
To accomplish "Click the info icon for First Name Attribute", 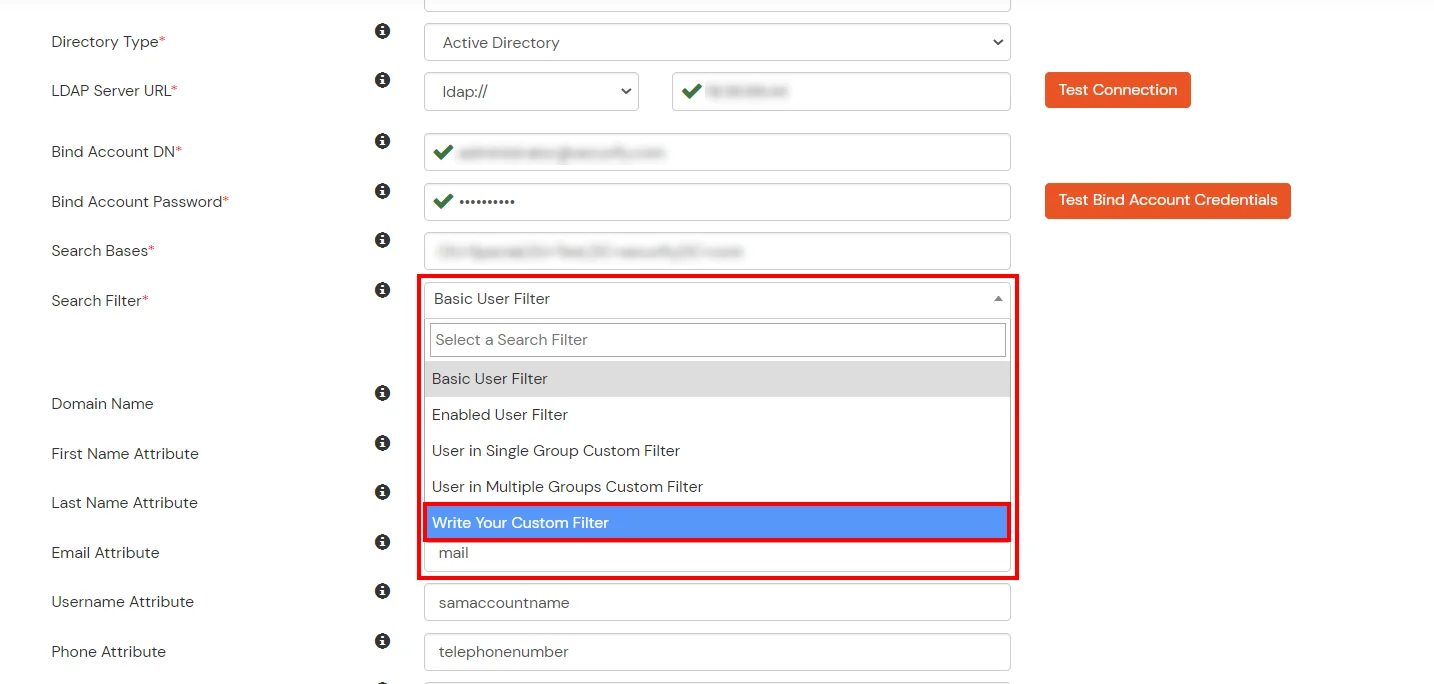I will 382,443.
